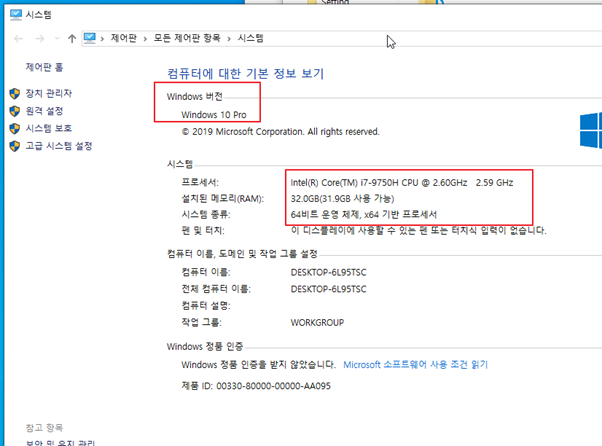This screenshot has height=446, width=602.
Task: Open 모든 제어판 항목 breadcrumb
Action: point(187,38)
